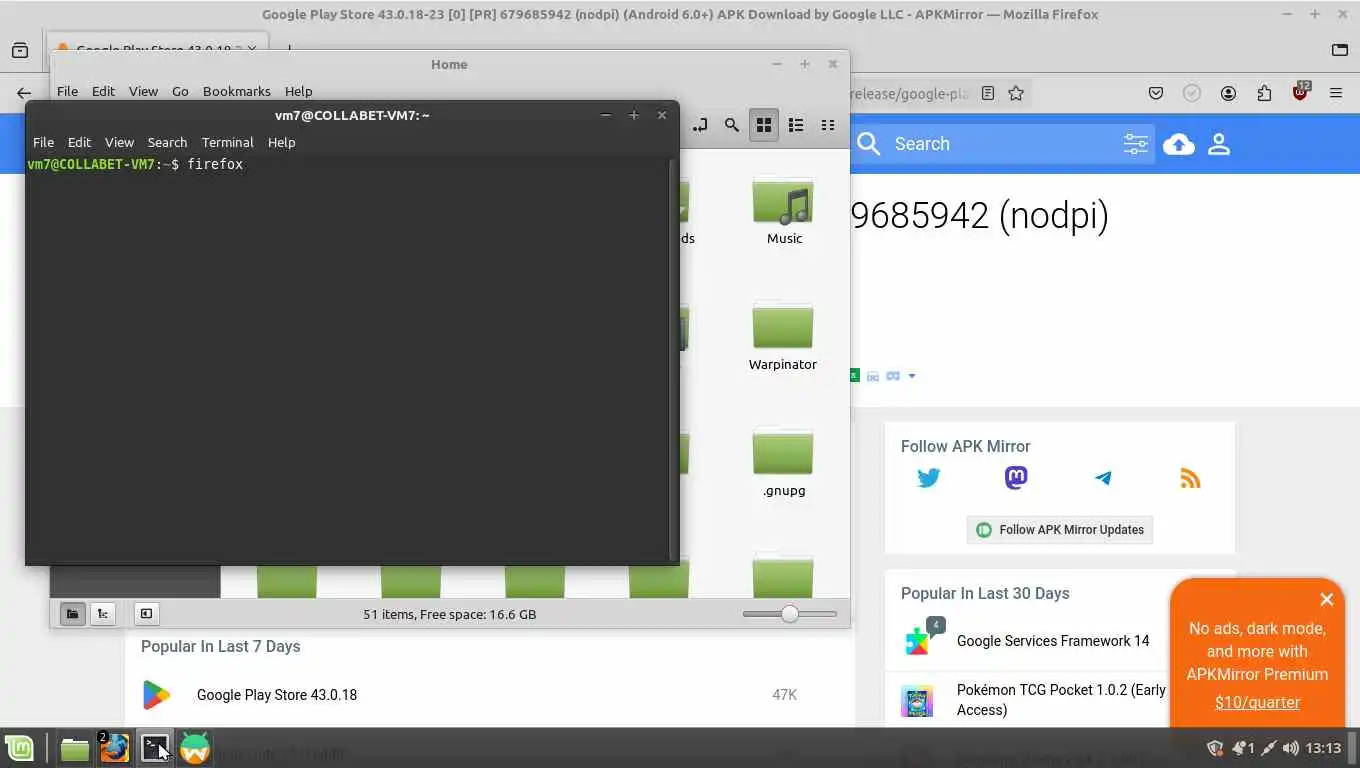Expand the small blue dropdown arrow on page
The height and width of the screenshot is (768, 1360).
[x=912, y=376]
